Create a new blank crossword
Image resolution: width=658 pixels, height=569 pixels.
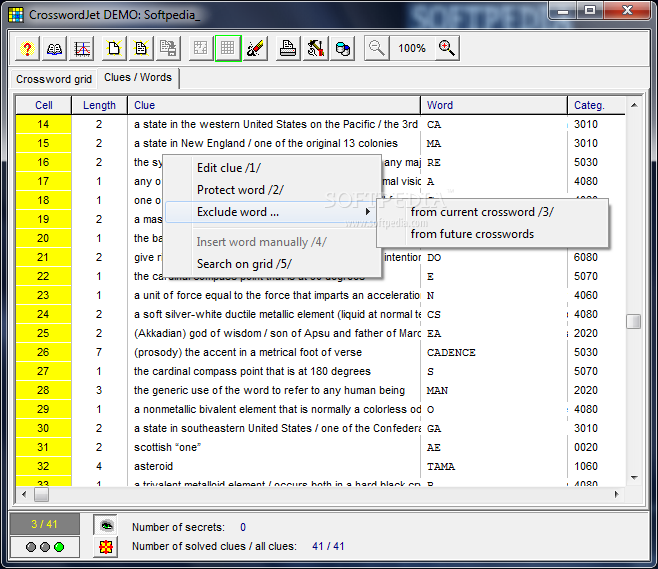(114, 49)
